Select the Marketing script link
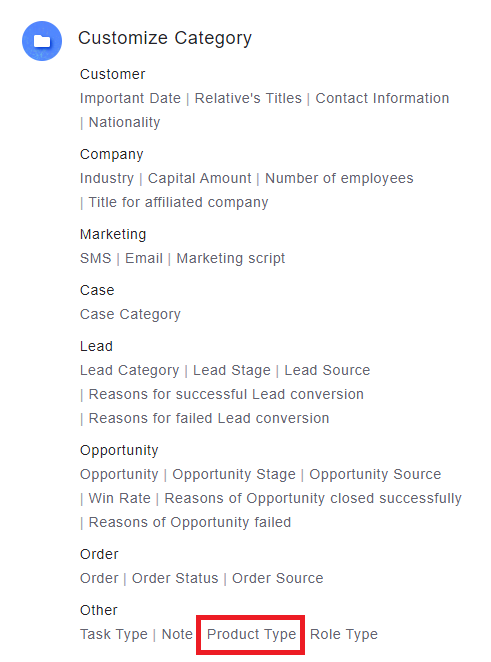491x662 pixels. pyautogui.click(x=231, y=258)
